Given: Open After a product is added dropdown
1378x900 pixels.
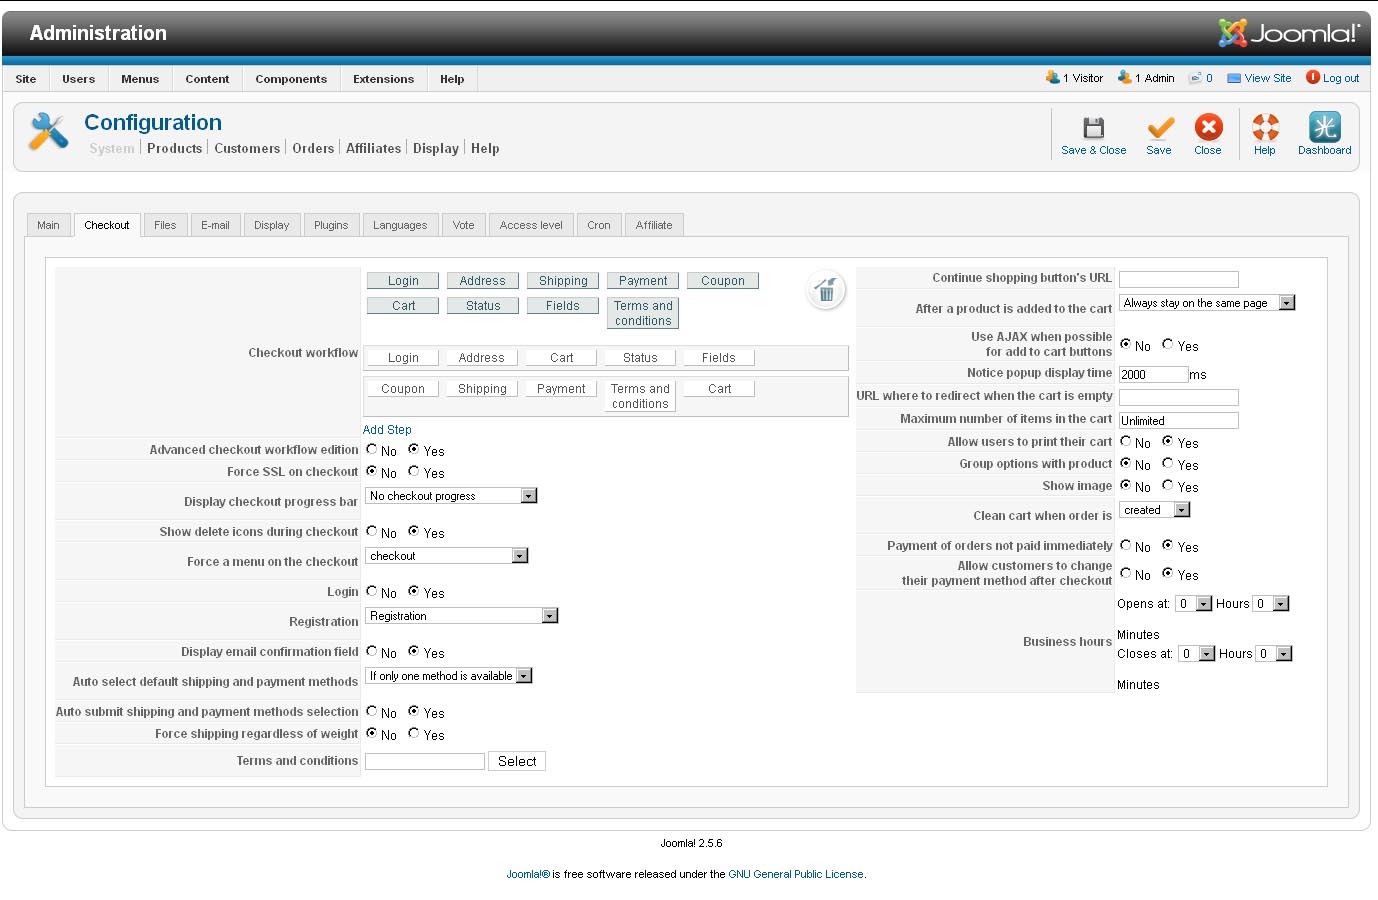Looking at the screenshot, I should [x=1207, y=303].
